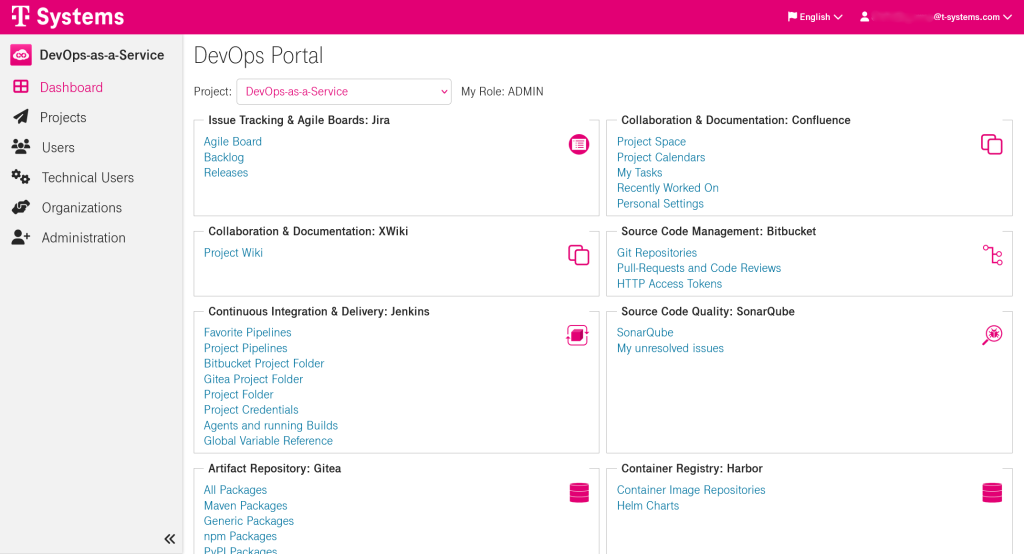Click the XWiki card copy icon

click(579, 255)
